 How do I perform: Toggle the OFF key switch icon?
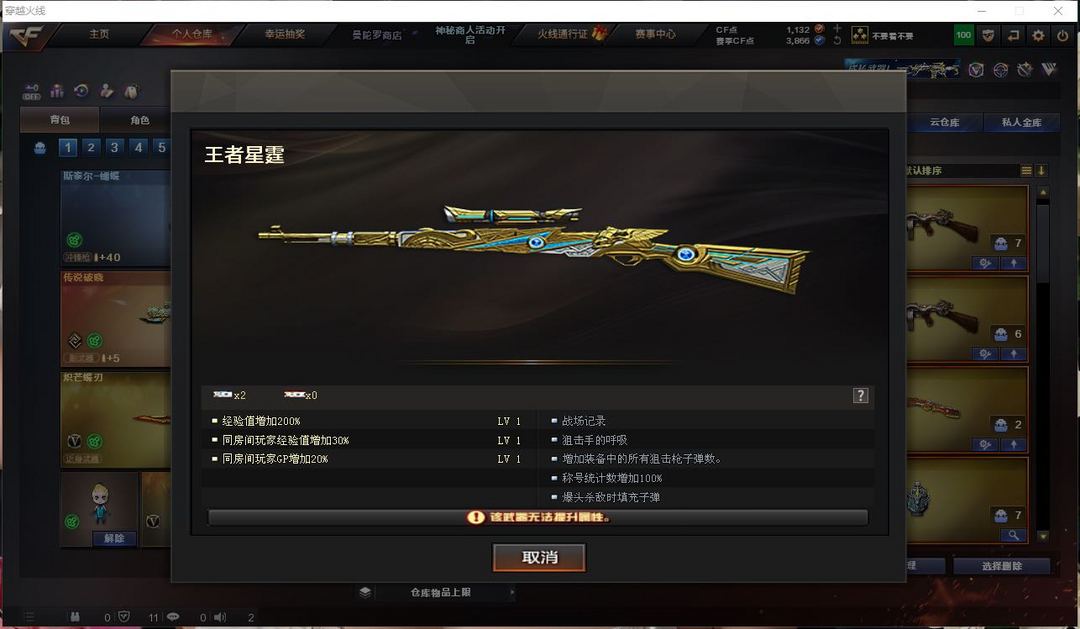pos(32,92)
